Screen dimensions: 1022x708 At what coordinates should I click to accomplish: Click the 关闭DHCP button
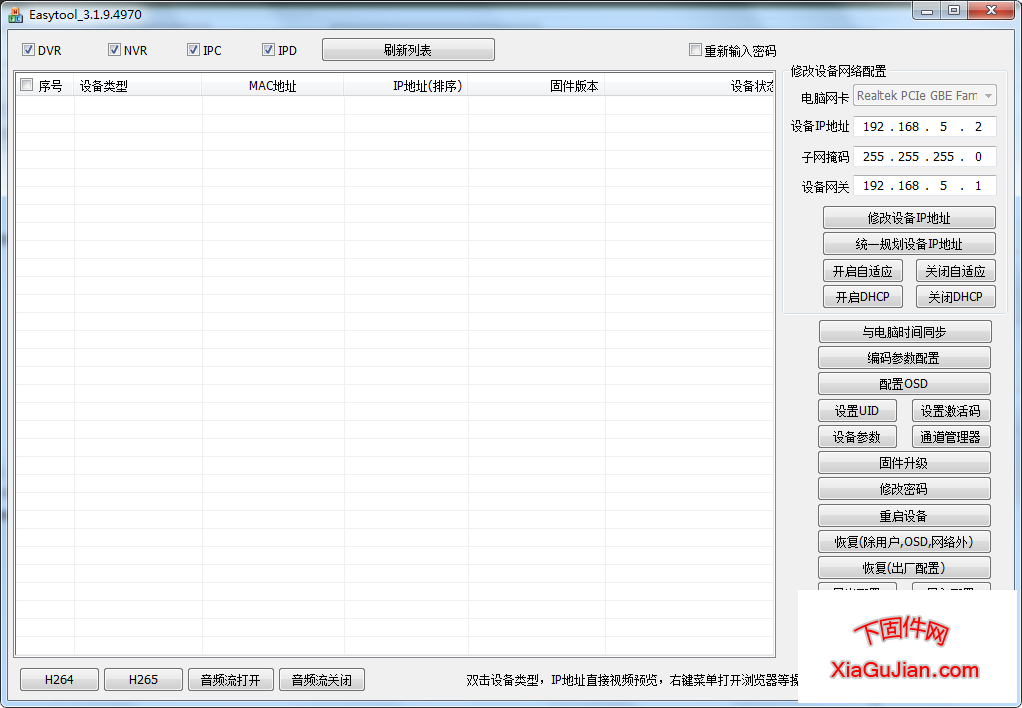tap(956, 297)
